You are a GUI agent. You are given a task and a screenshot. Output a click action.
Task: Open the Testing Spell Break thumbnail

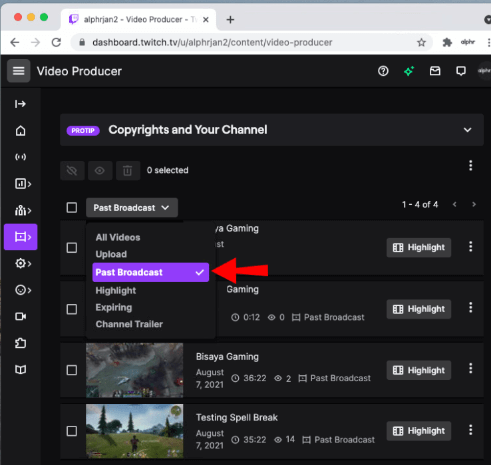[x=135, y=431]
